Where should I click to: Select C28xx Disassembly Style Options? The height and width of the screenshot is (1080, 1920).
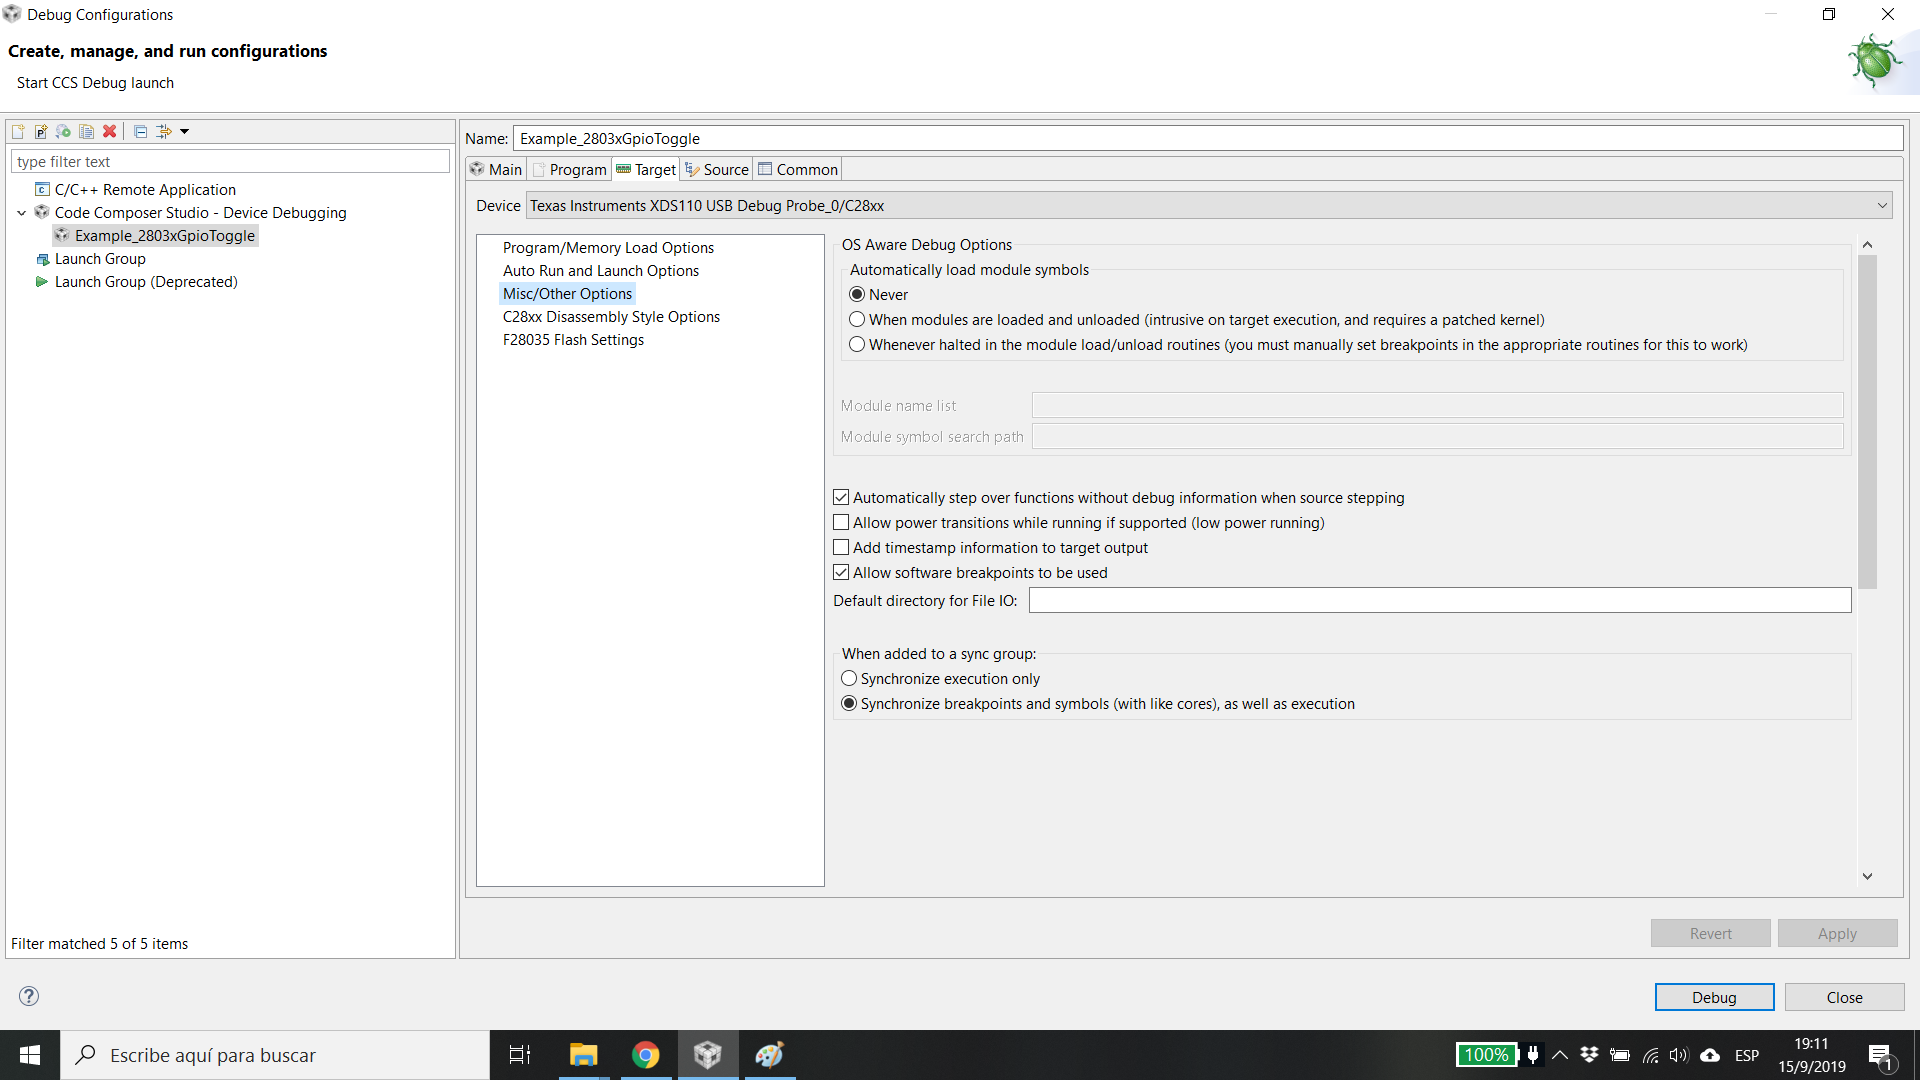click(611, 317)
